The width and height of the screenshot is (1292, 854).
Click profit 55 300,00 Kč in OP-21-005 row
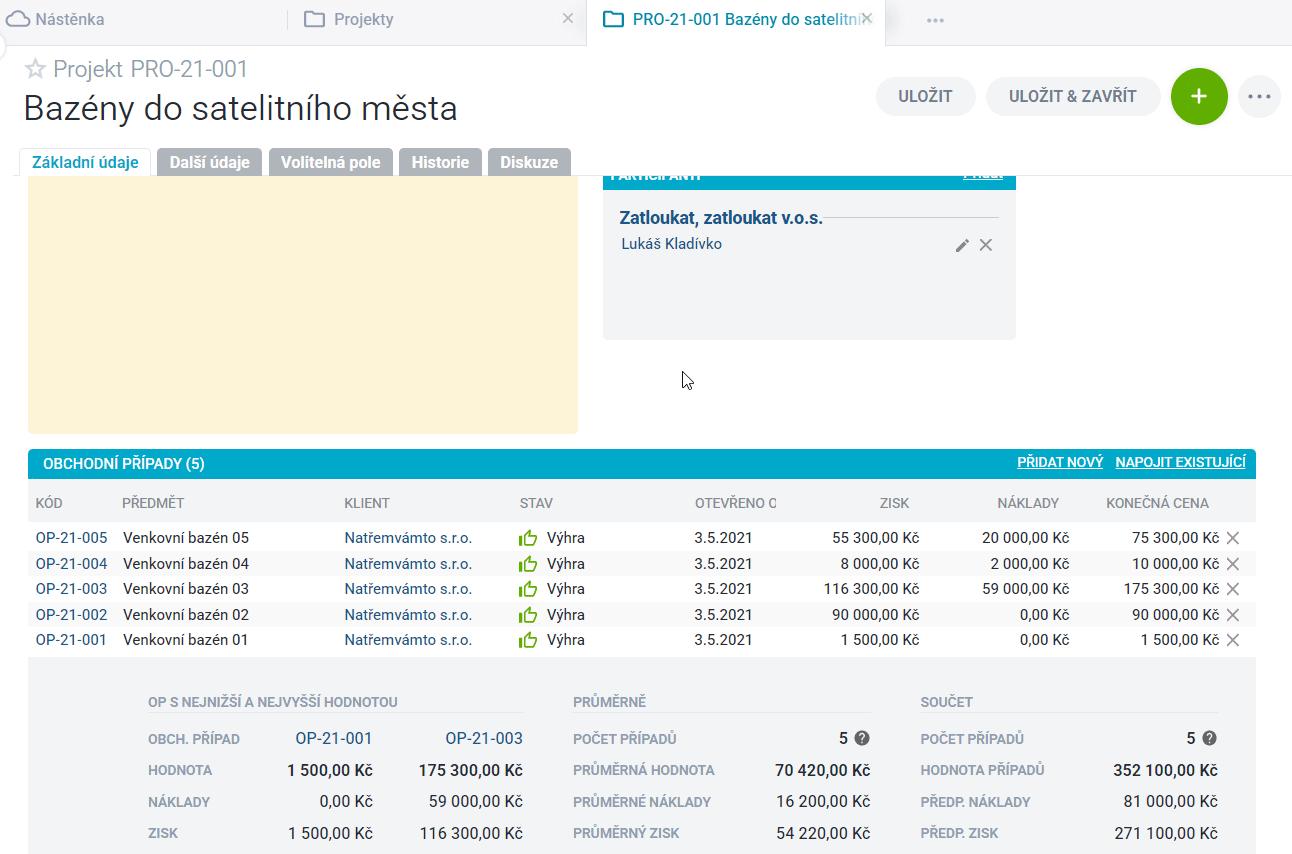pyautogui.click(x=875, y=538)
